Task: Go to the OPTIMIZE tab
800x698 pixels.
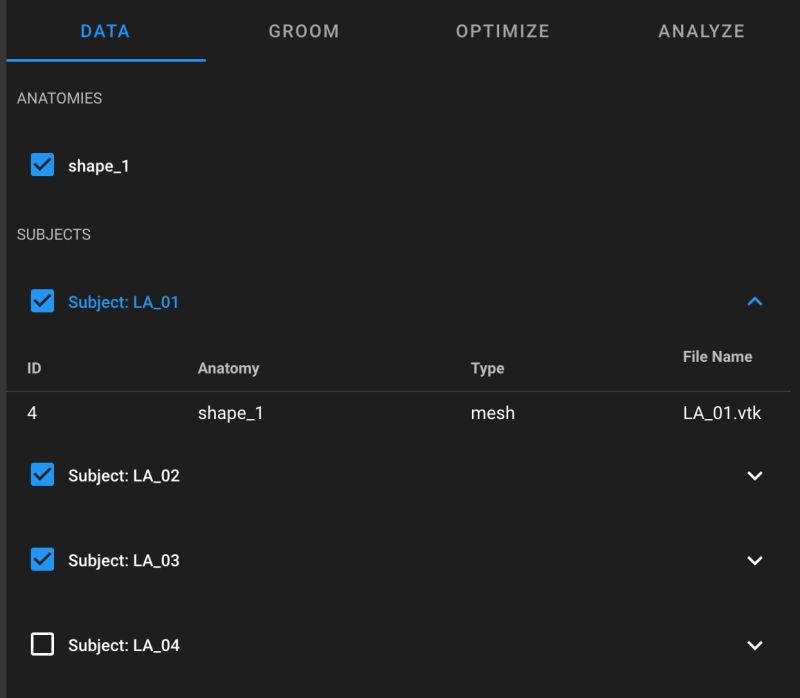Action: [x=502, y=31]
